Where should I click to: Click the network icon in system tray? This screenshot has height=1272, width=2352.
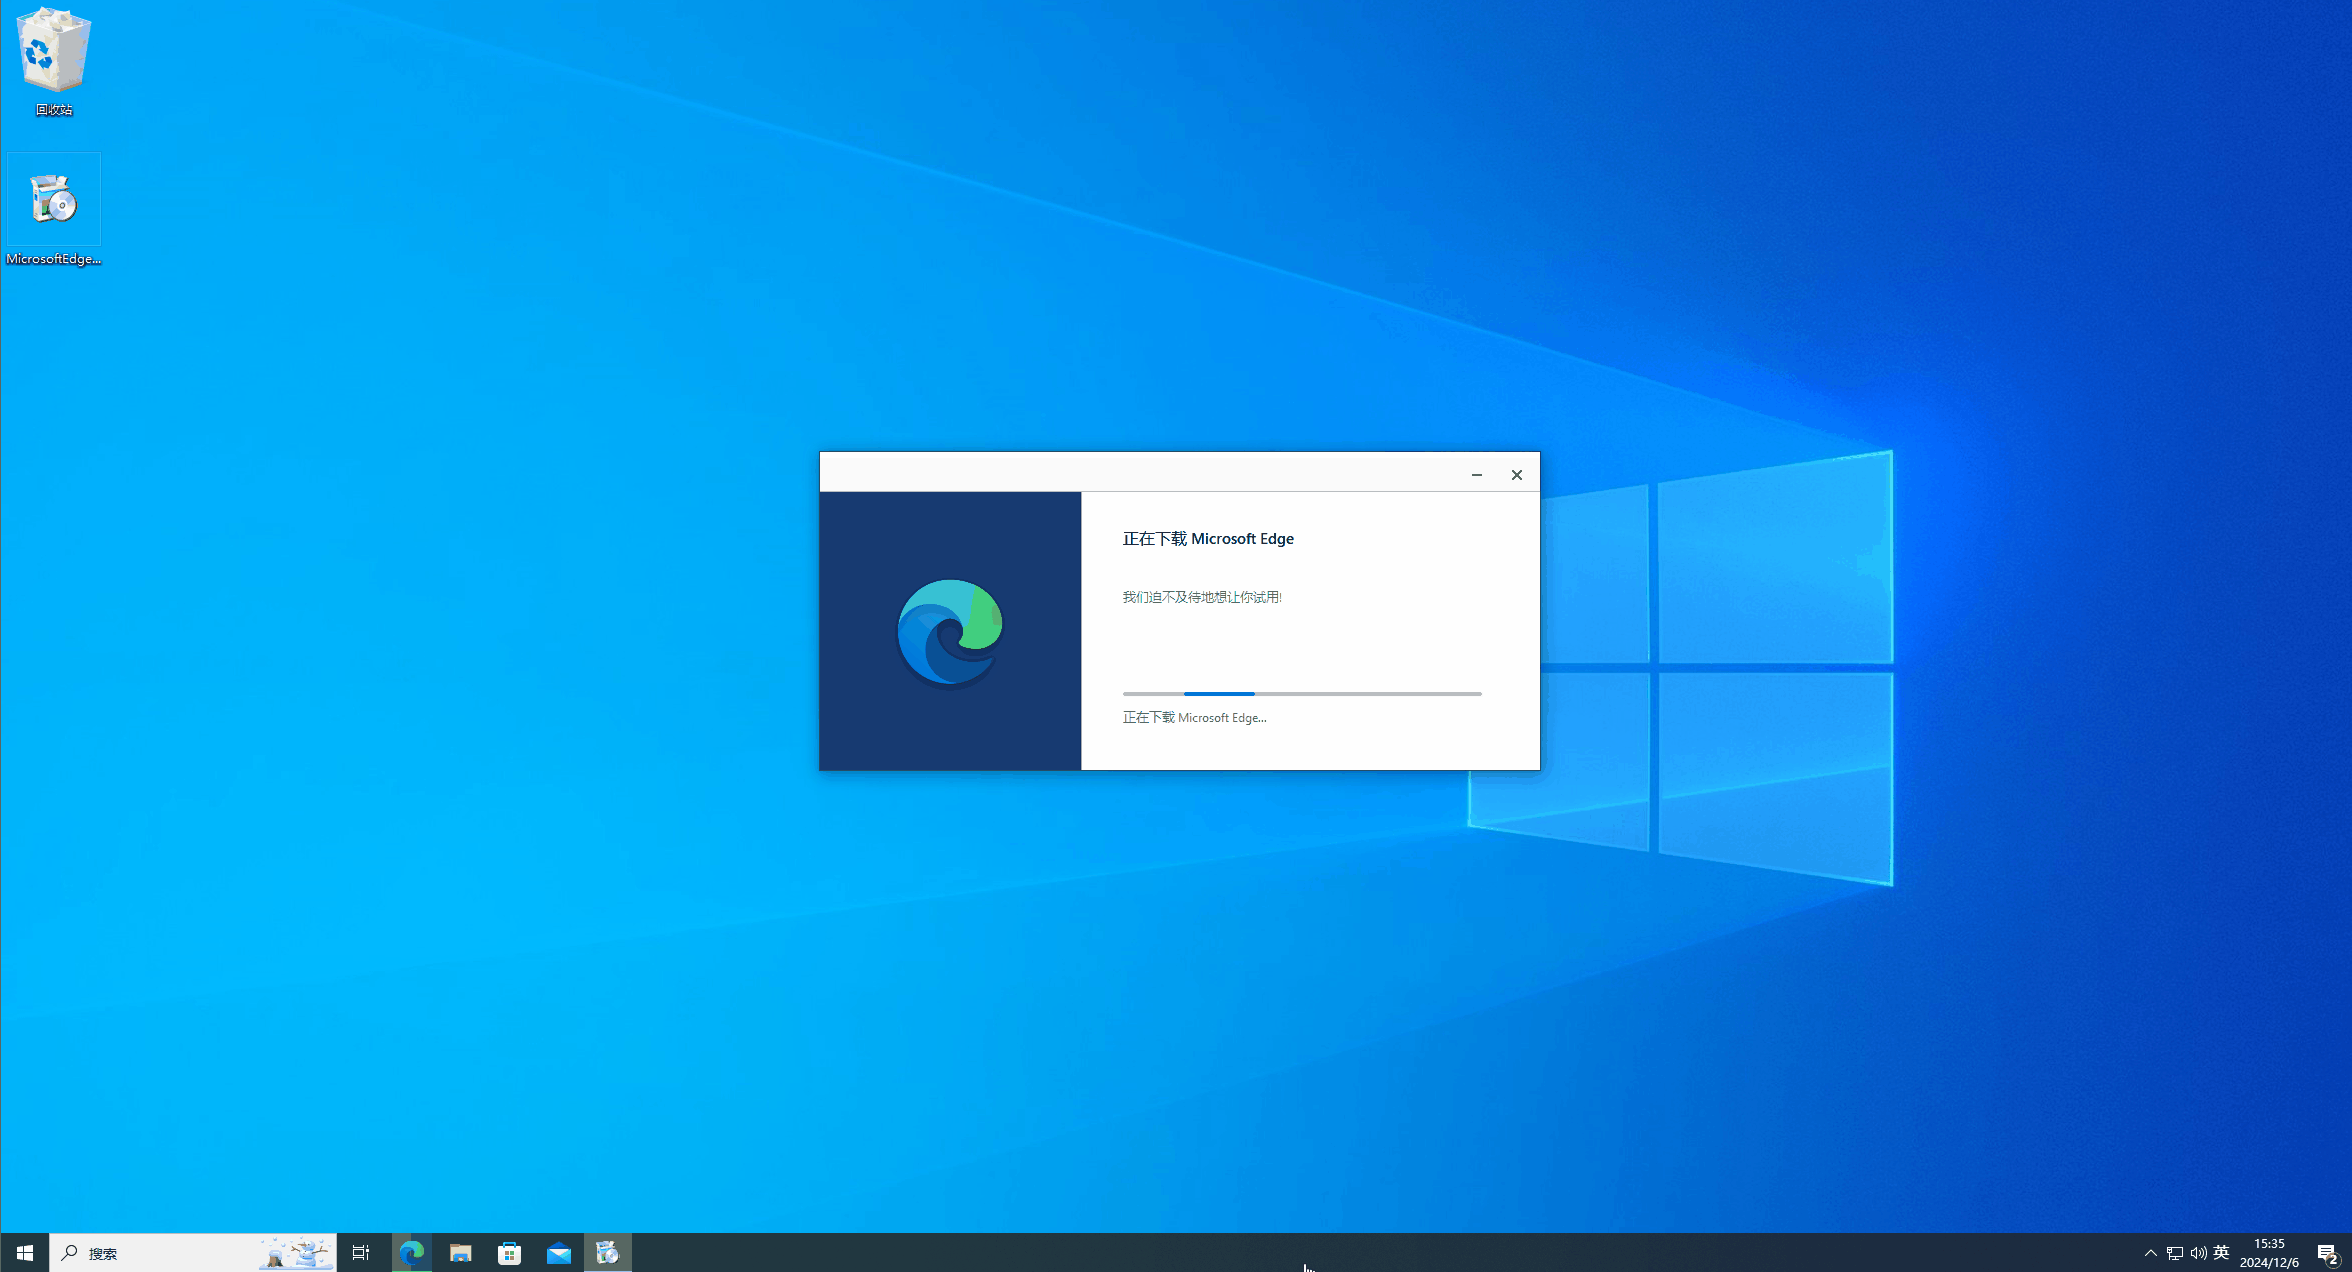[x=2174, y=1253]
